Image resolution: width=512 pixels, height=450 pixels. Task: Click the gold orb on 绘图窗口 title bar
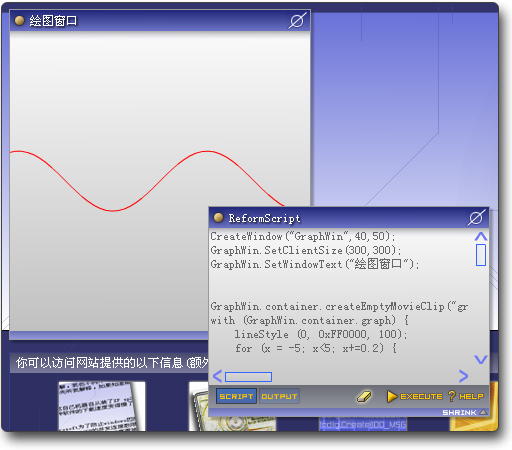click(19, 21)
